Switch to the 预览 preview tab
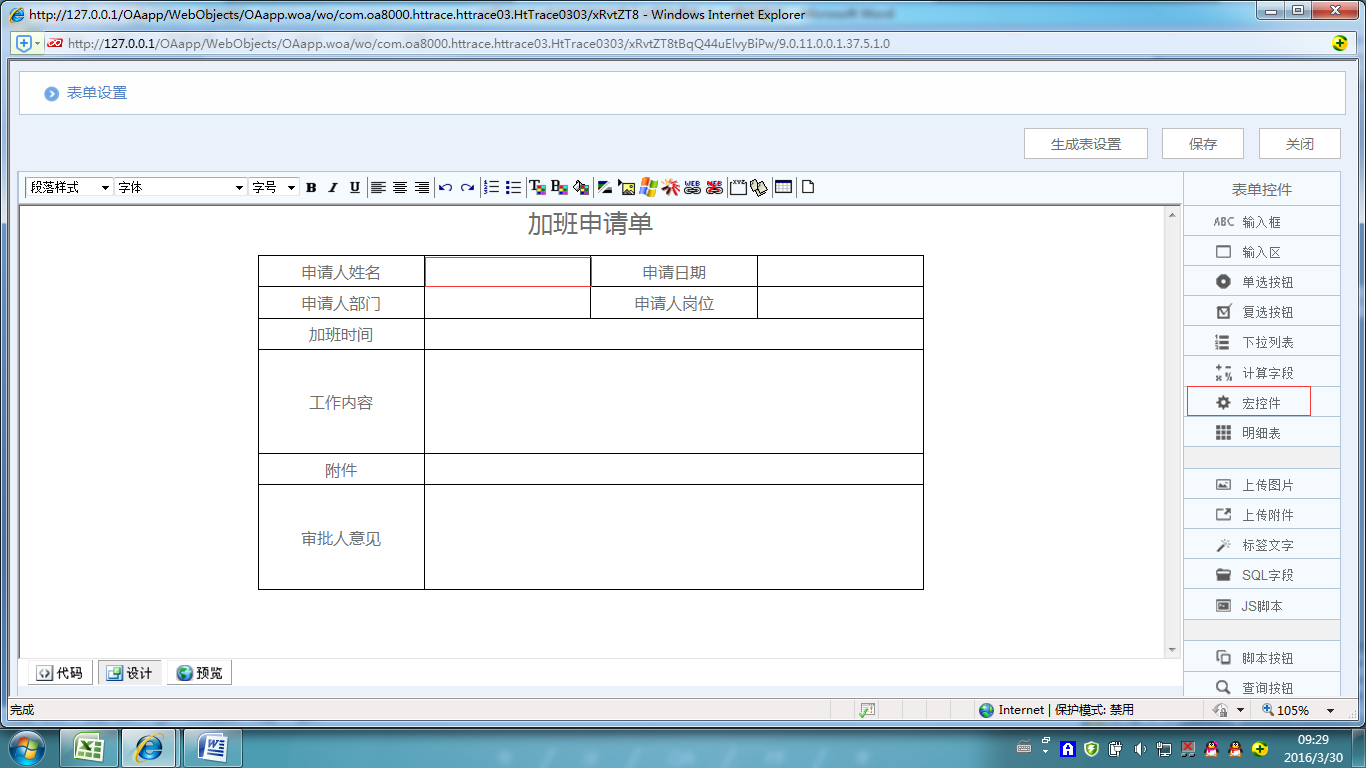Viewport: 1366px width, 768px height. click(x=200, y=673)
